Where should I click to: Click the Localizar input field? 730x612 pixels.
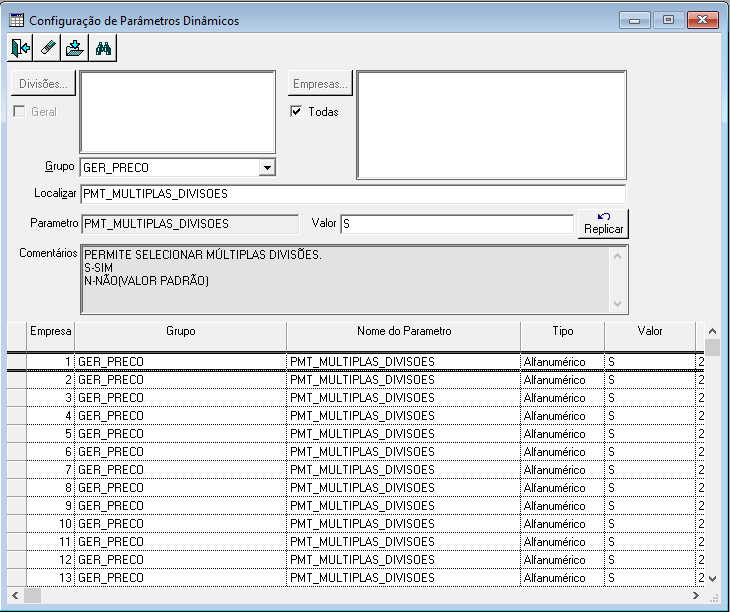[353, 194]
